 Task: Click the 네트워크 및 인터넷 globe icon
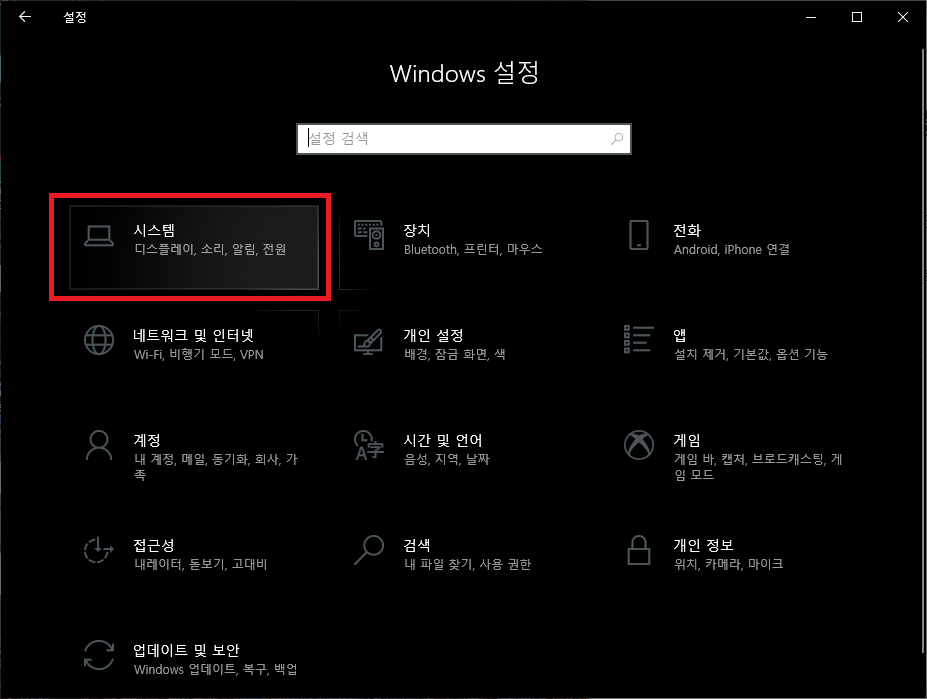tap(99, 340)
